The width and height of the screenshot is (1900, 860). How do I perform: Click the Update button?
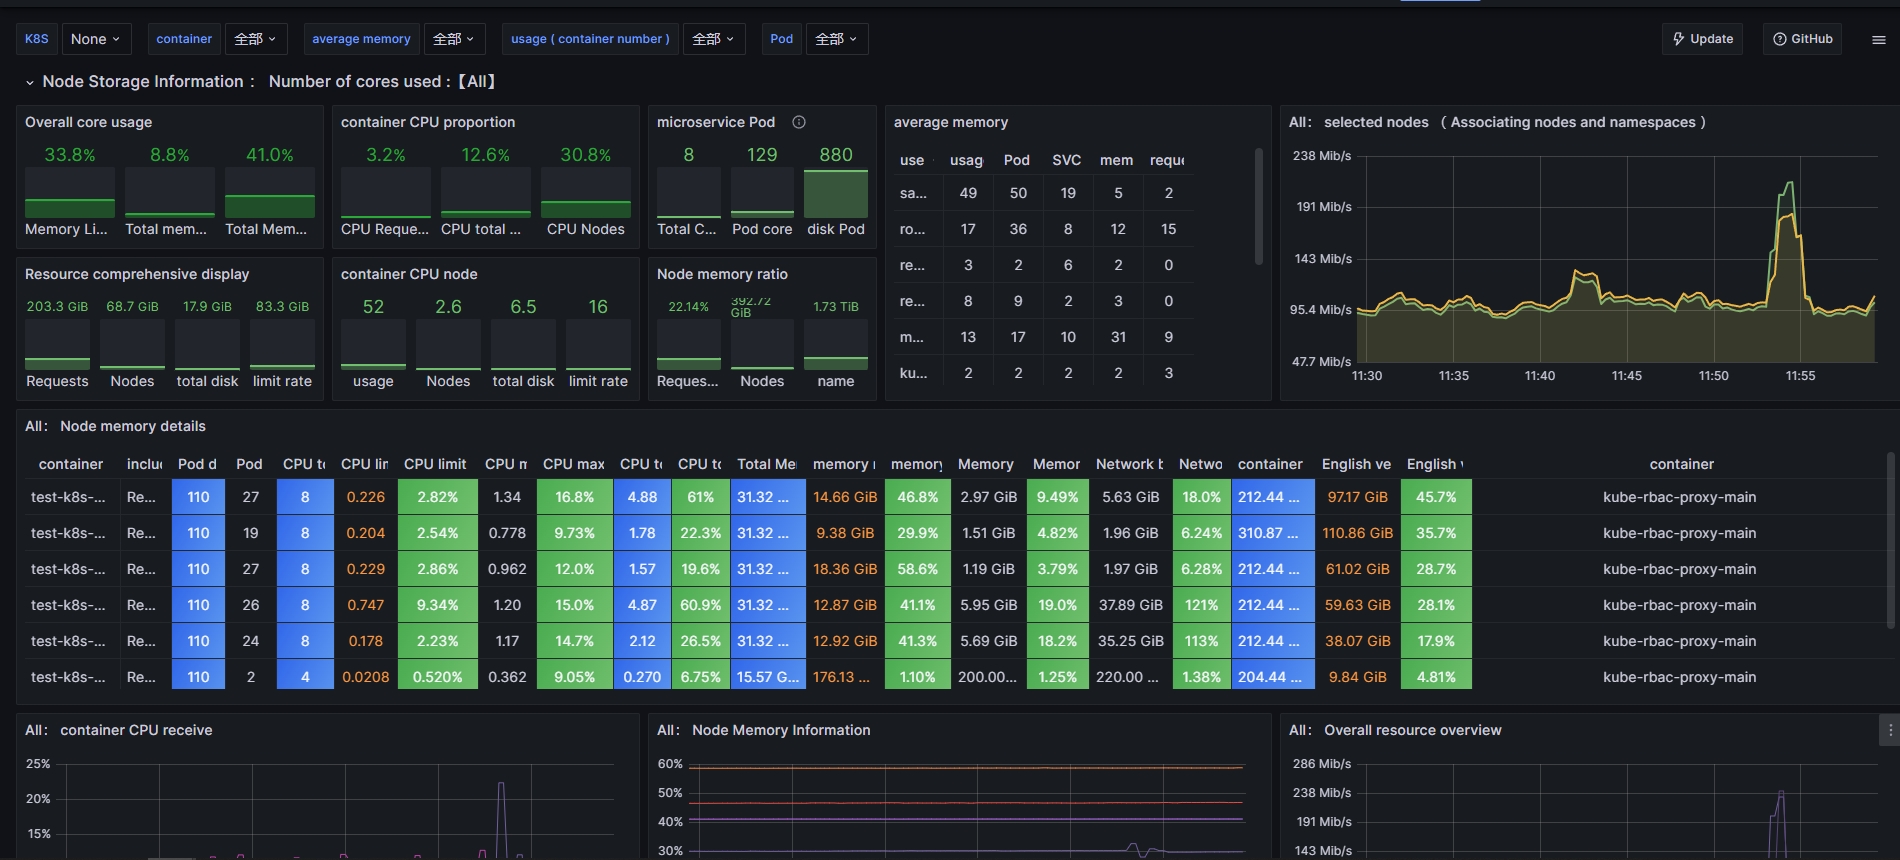click(x=1702, y=39)
